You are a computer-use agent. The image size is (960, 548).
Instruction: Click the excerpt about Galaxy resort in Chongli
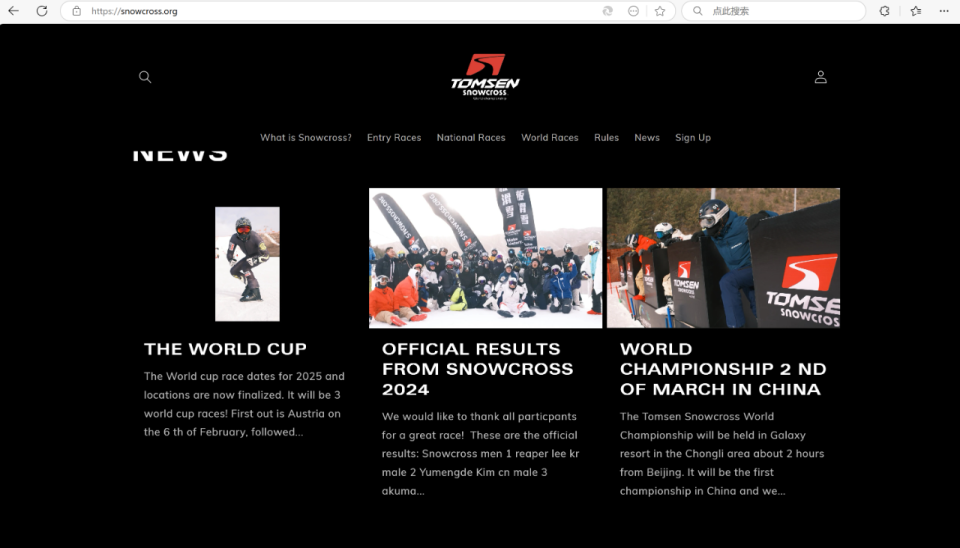[x=722, y=454]
